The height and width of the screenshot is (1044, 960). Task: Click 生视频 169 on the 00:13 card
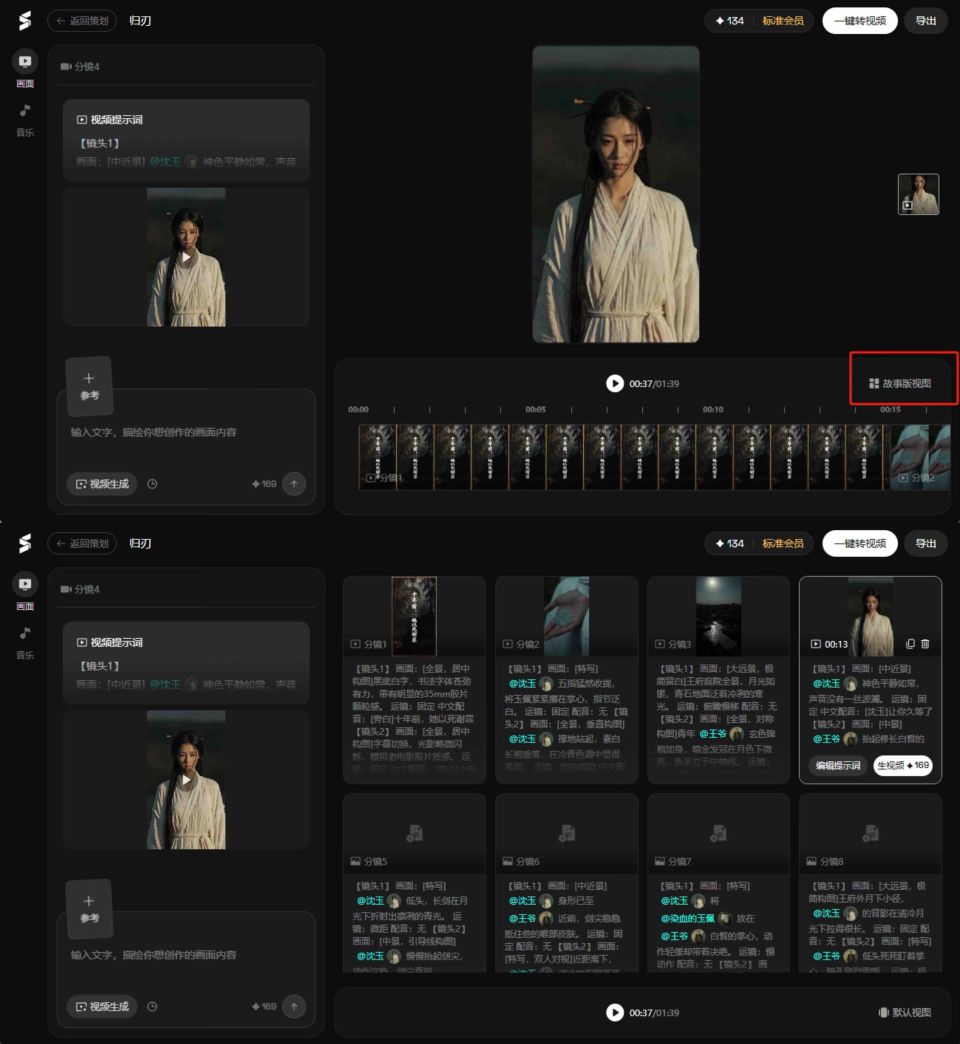(903, 766)
